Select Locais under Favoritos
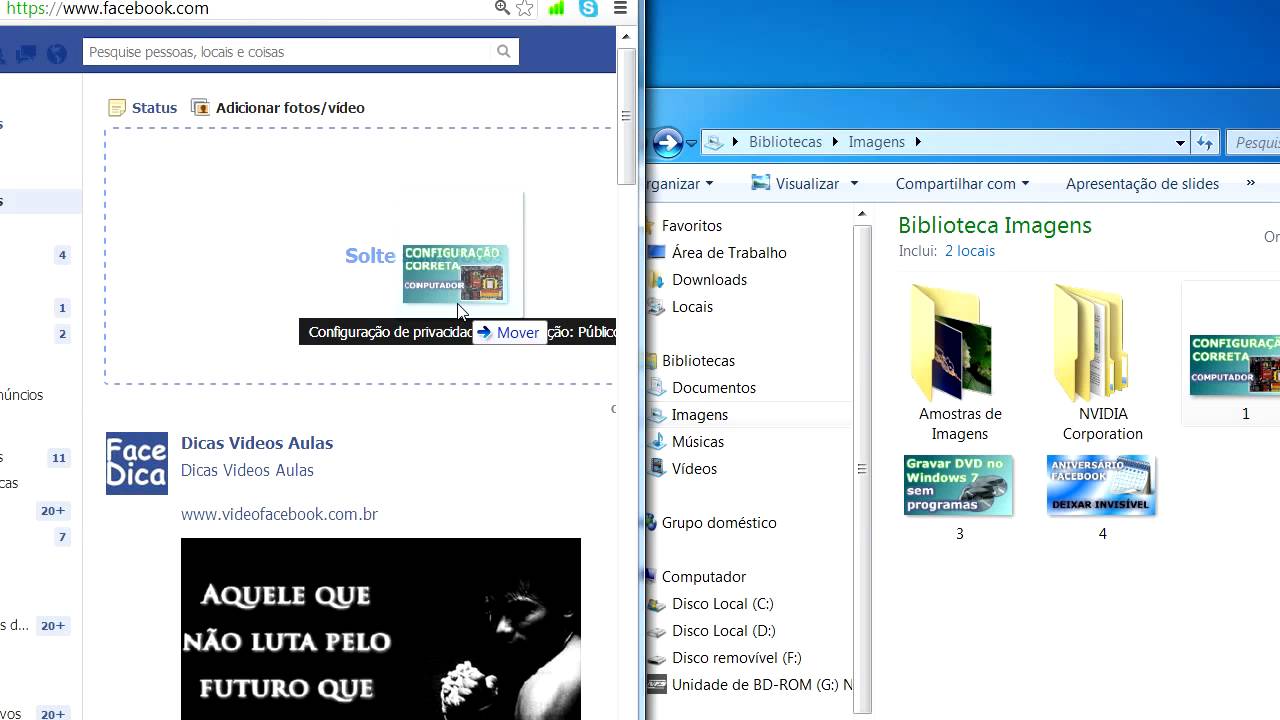This screenshot has width=1280, height=720. 692,306
